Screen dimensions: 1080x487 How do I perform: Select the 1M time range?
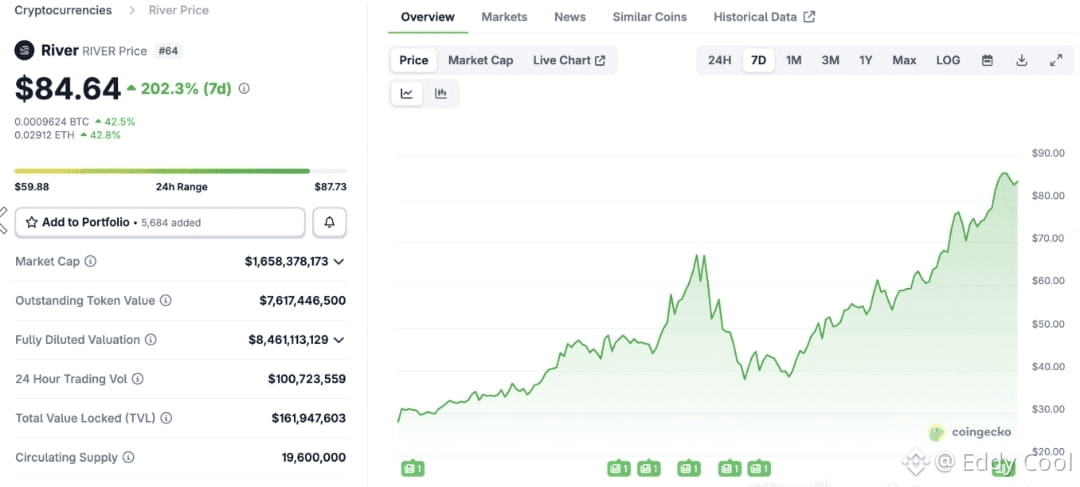pos(793,61)
